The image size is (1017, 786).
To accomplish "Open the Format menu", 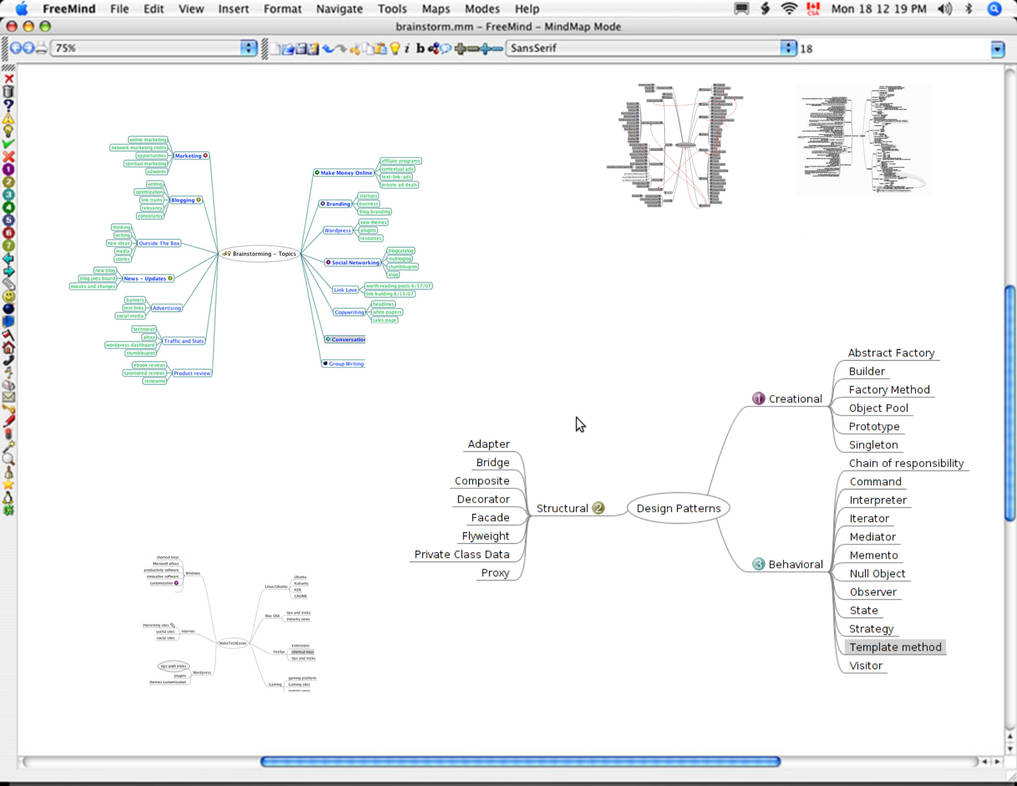I will coord(282,9).
